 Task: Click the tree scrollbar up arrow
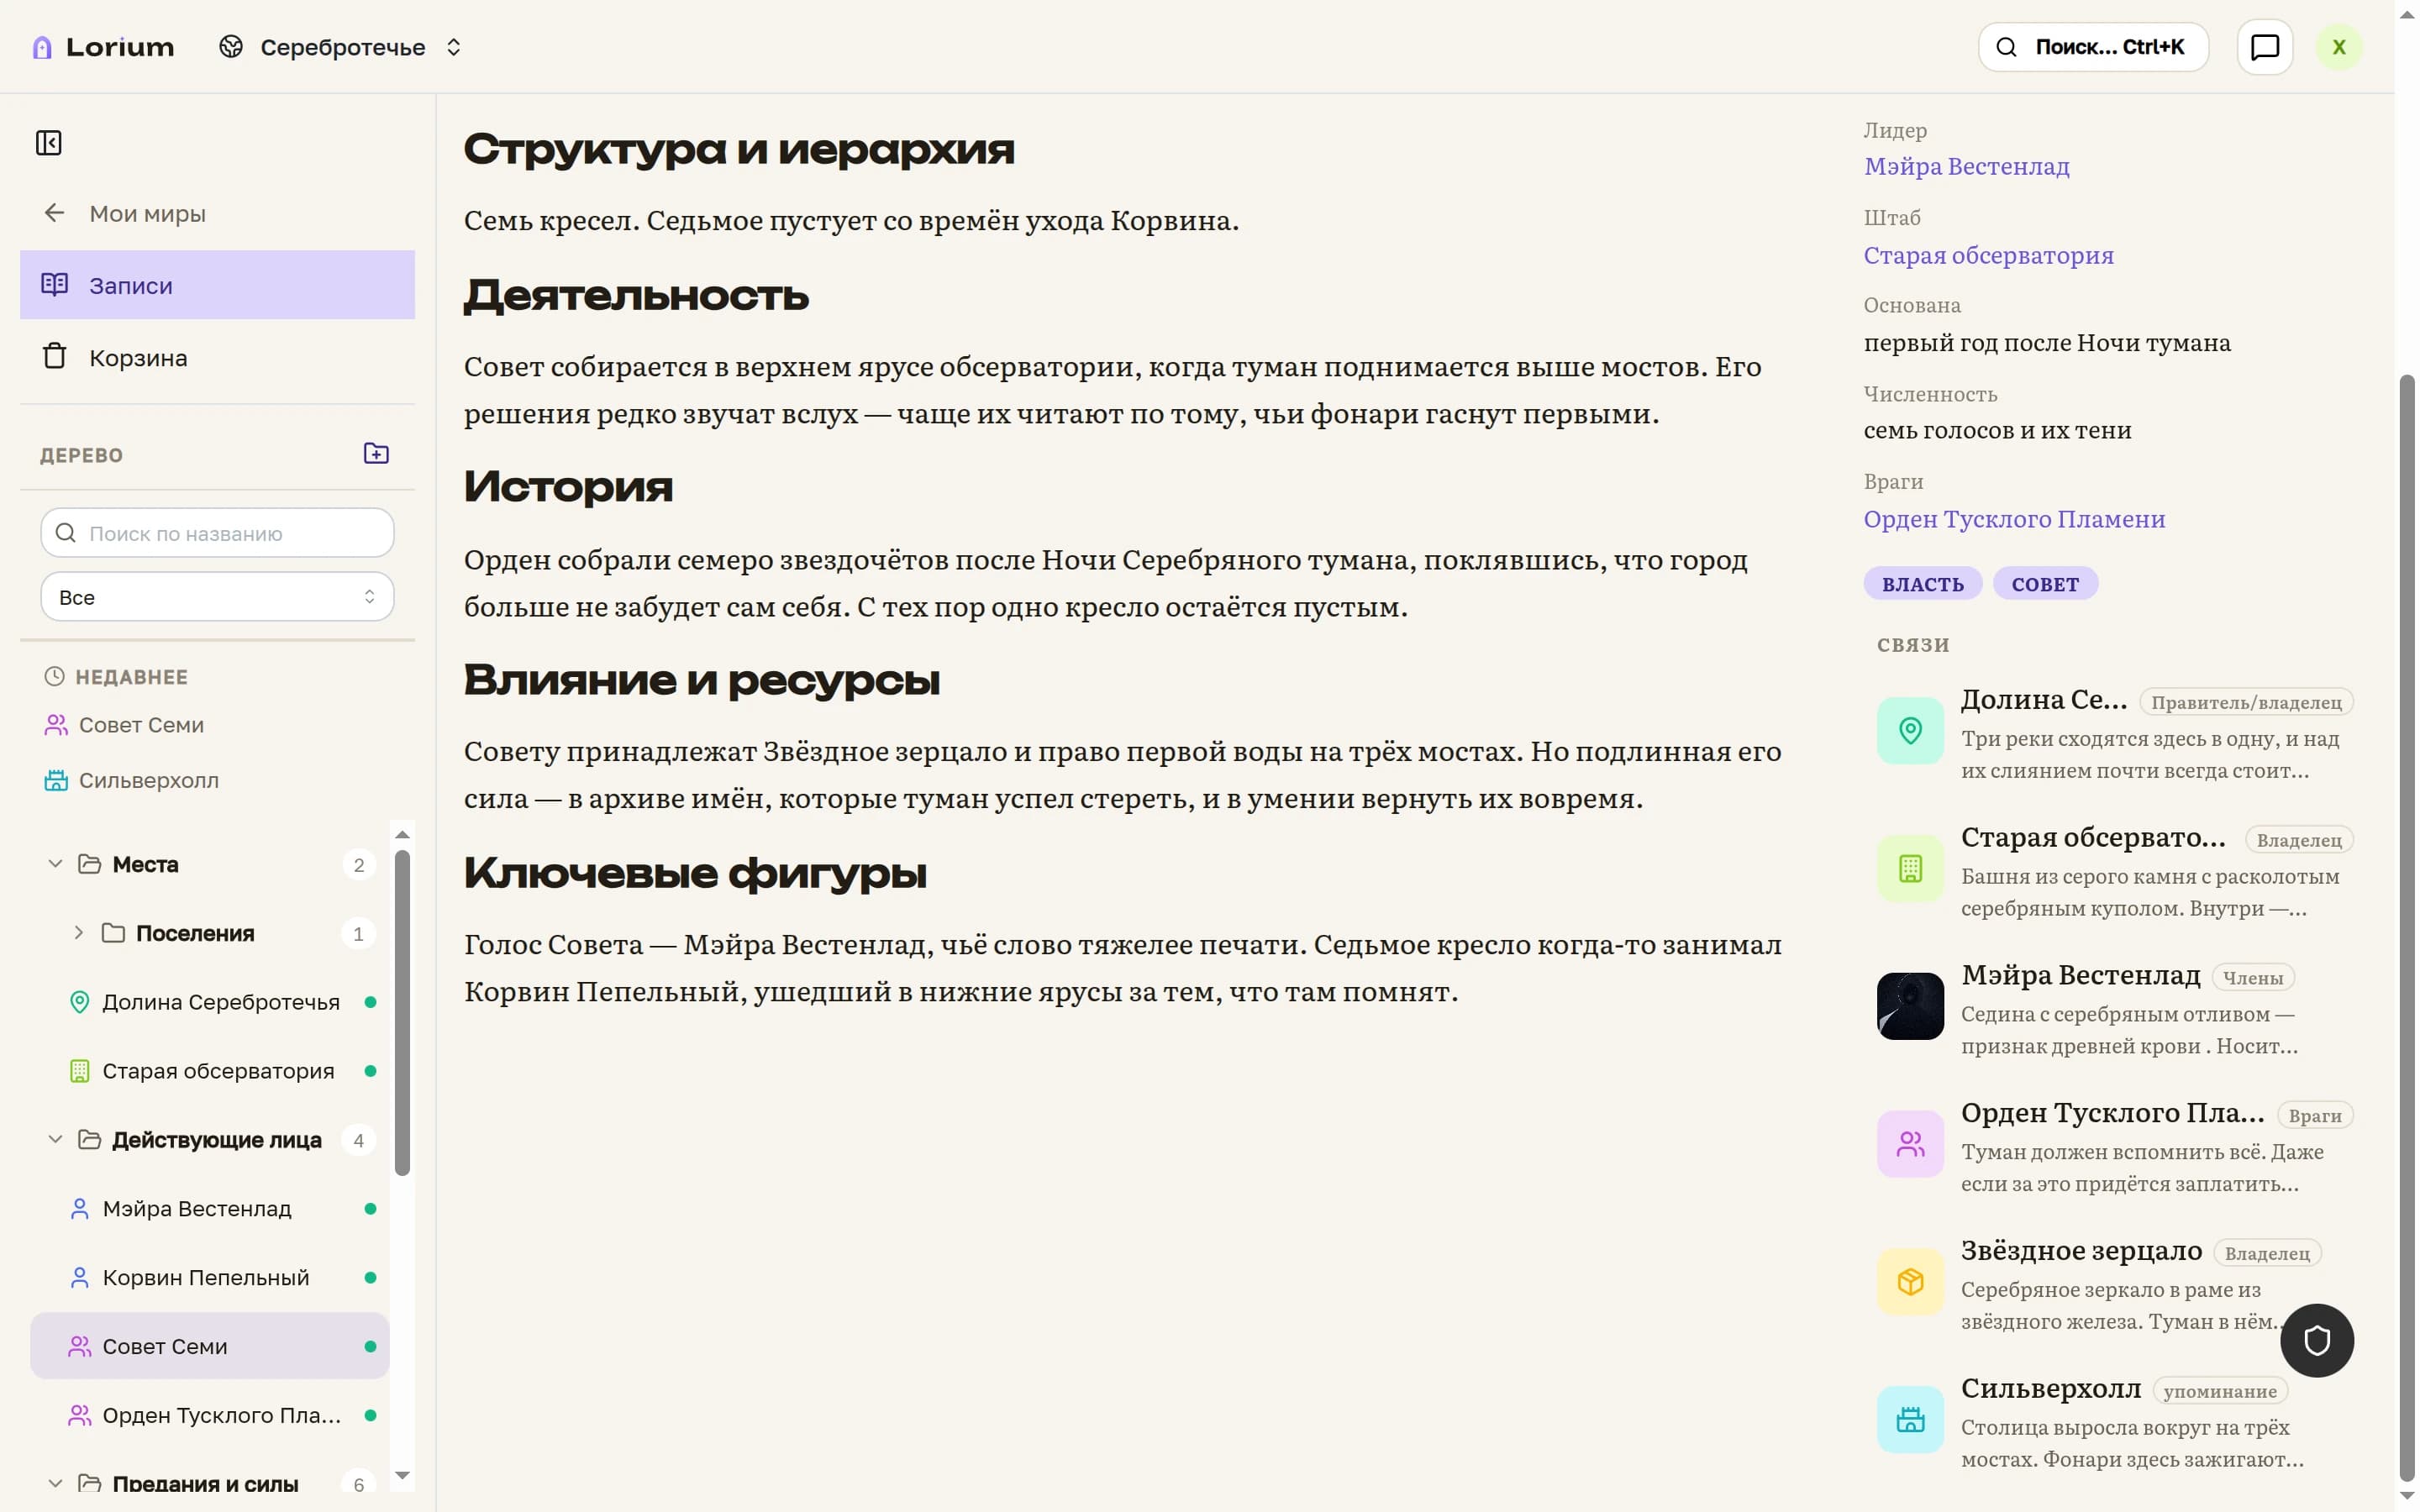point(402,834)
